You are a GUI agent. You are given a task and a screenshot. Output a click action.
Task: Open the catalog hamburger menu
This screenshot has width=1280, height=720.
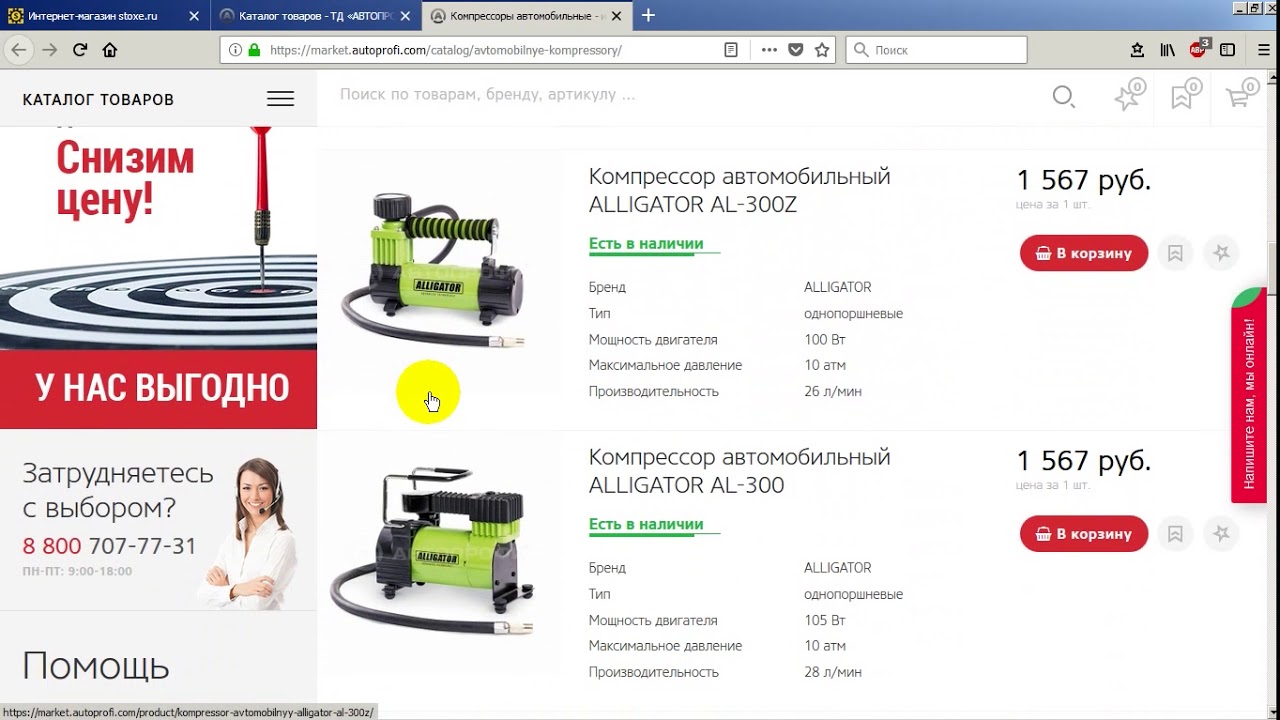280,99
